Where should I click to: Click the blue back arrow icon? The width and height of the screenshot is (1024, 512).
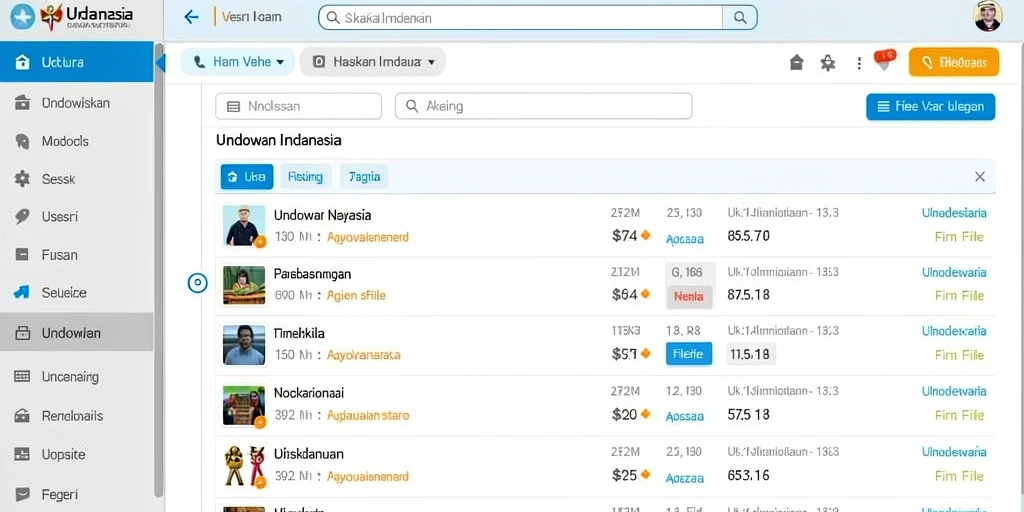click(191, 17)
